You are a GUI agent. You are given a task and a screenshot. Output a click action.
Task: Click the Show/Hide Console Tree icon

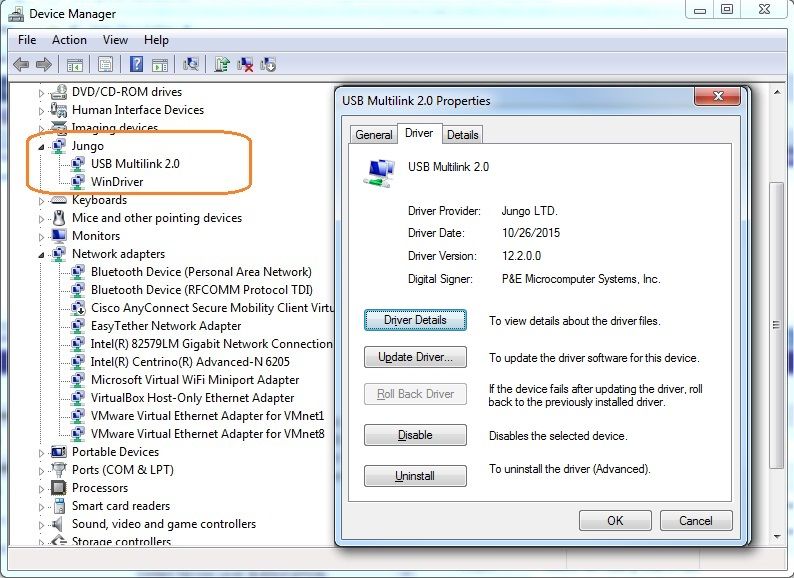[74, 64]
